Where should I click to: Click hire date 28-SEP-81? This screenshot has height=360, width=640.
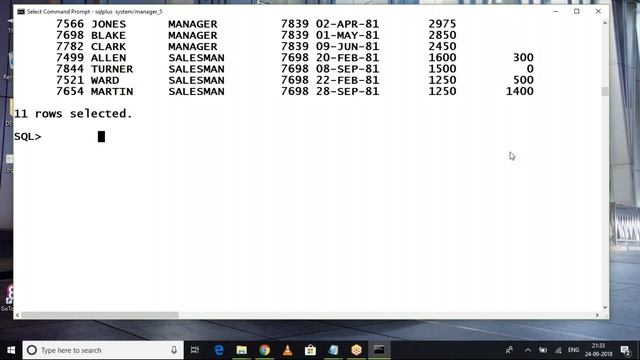click(347, 91)
